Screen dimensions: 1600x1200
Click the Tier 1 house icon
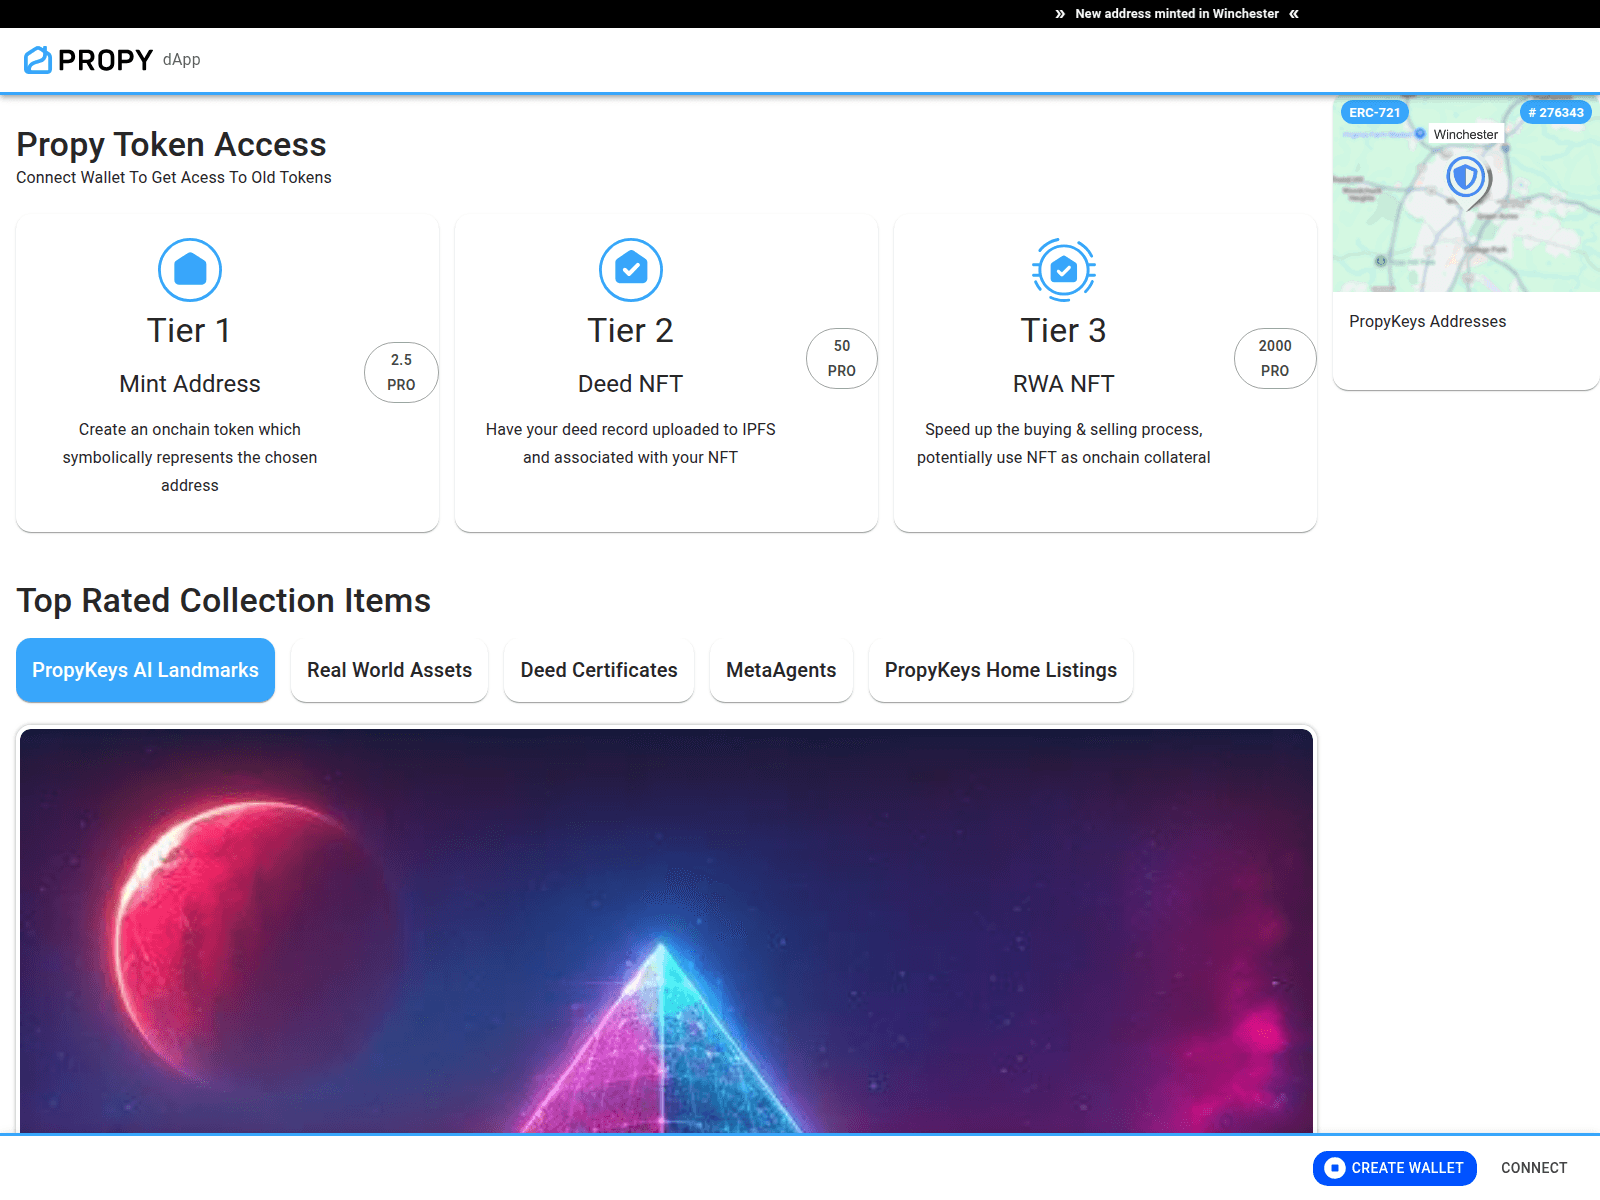pyautogui.click(x=190, y=270)
